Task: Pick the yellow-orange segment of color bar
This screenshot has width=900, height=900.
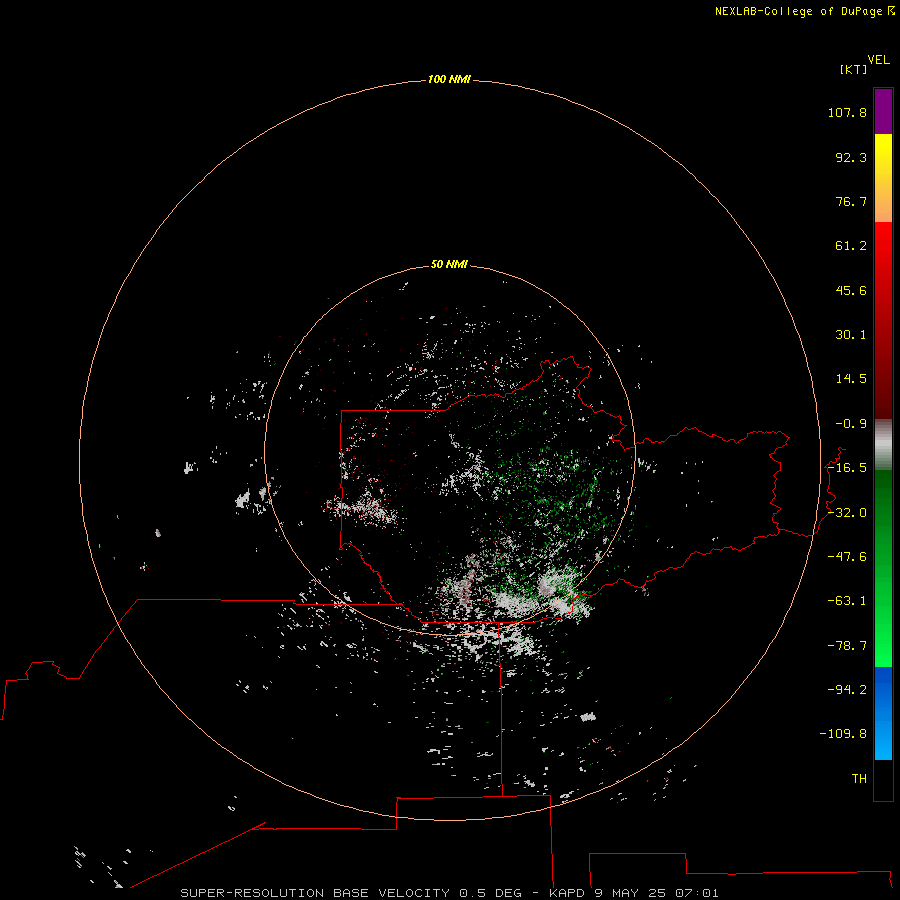Action: tap(883, 178)
